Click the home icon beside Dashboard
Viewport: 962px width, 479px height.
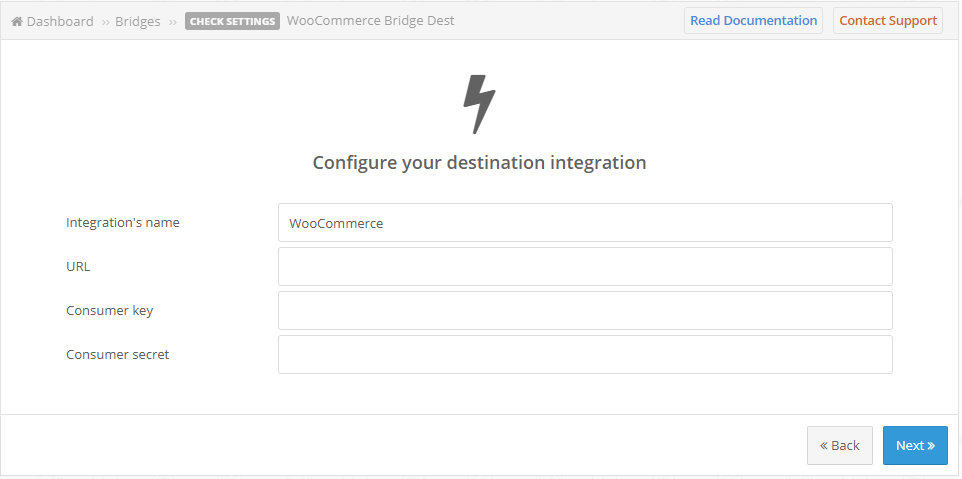point(17,21)
